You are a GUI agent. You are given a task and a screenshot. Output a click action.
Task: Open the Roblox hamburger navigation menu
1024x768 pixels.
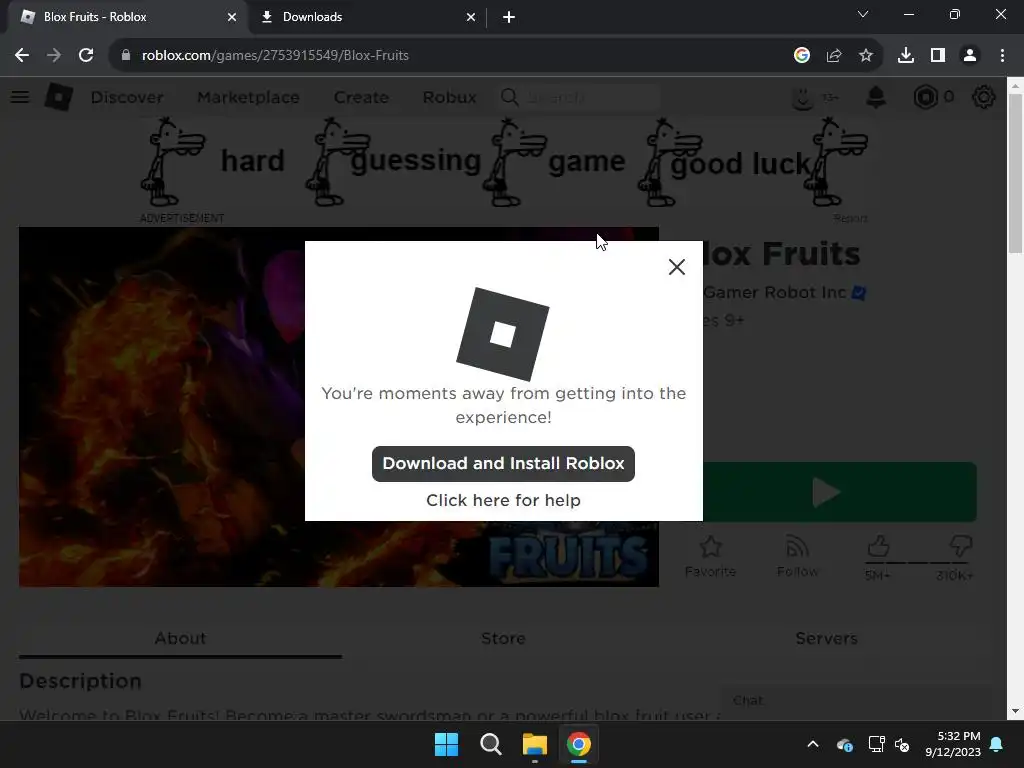pyautogui.click(x=20, y=97)
